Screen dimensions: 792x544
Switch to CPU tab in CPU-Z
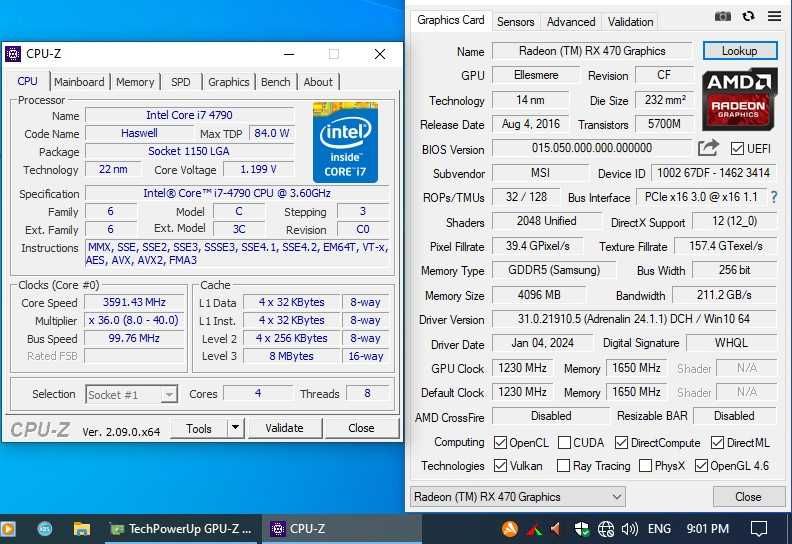pos(27,81)
